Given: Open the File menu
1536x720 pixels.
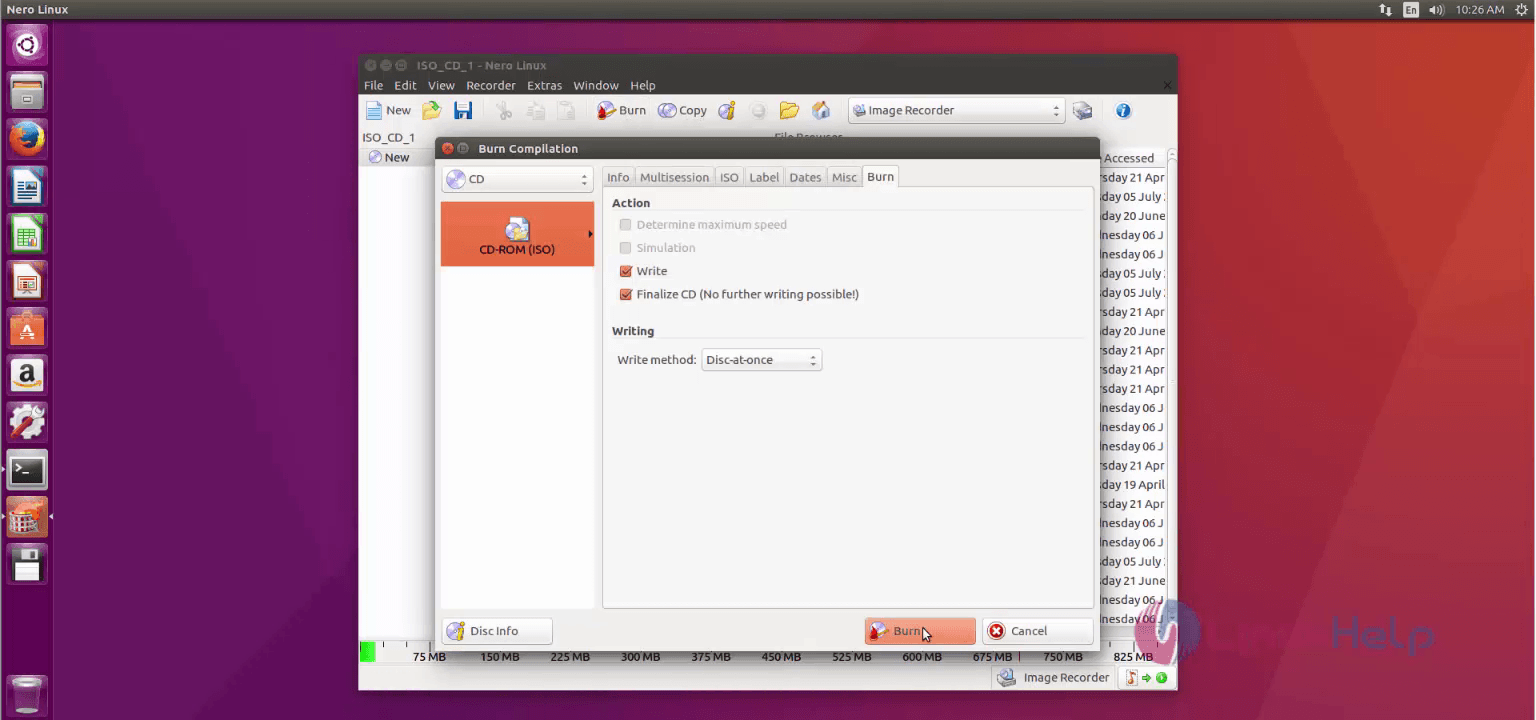Looking at the screenshot, I should point(373,85).
